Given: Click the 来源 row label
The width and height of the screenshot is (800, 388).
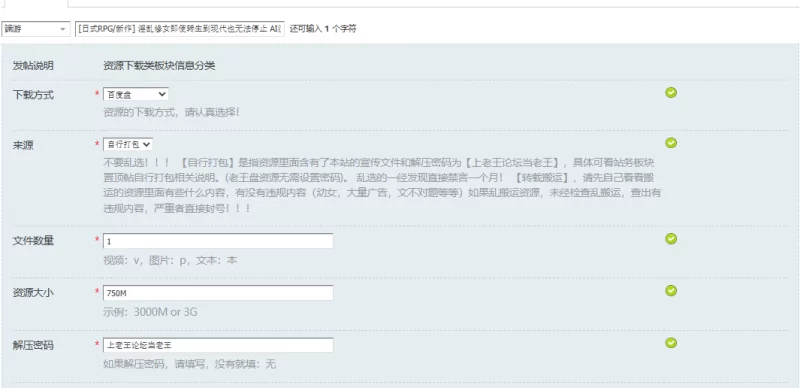Looking at the screenshot, I should coord(23,145).
